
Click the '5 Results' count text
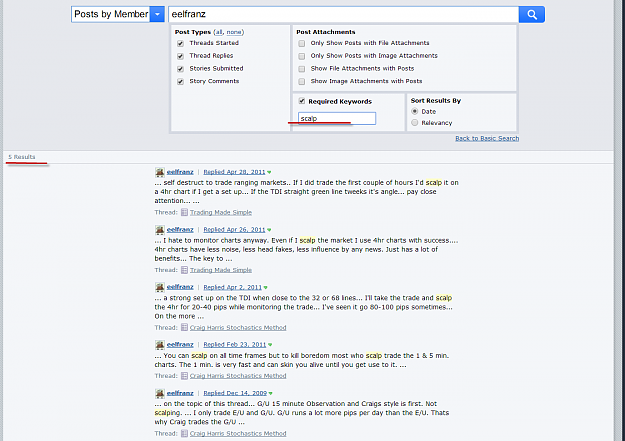[22, 157]
